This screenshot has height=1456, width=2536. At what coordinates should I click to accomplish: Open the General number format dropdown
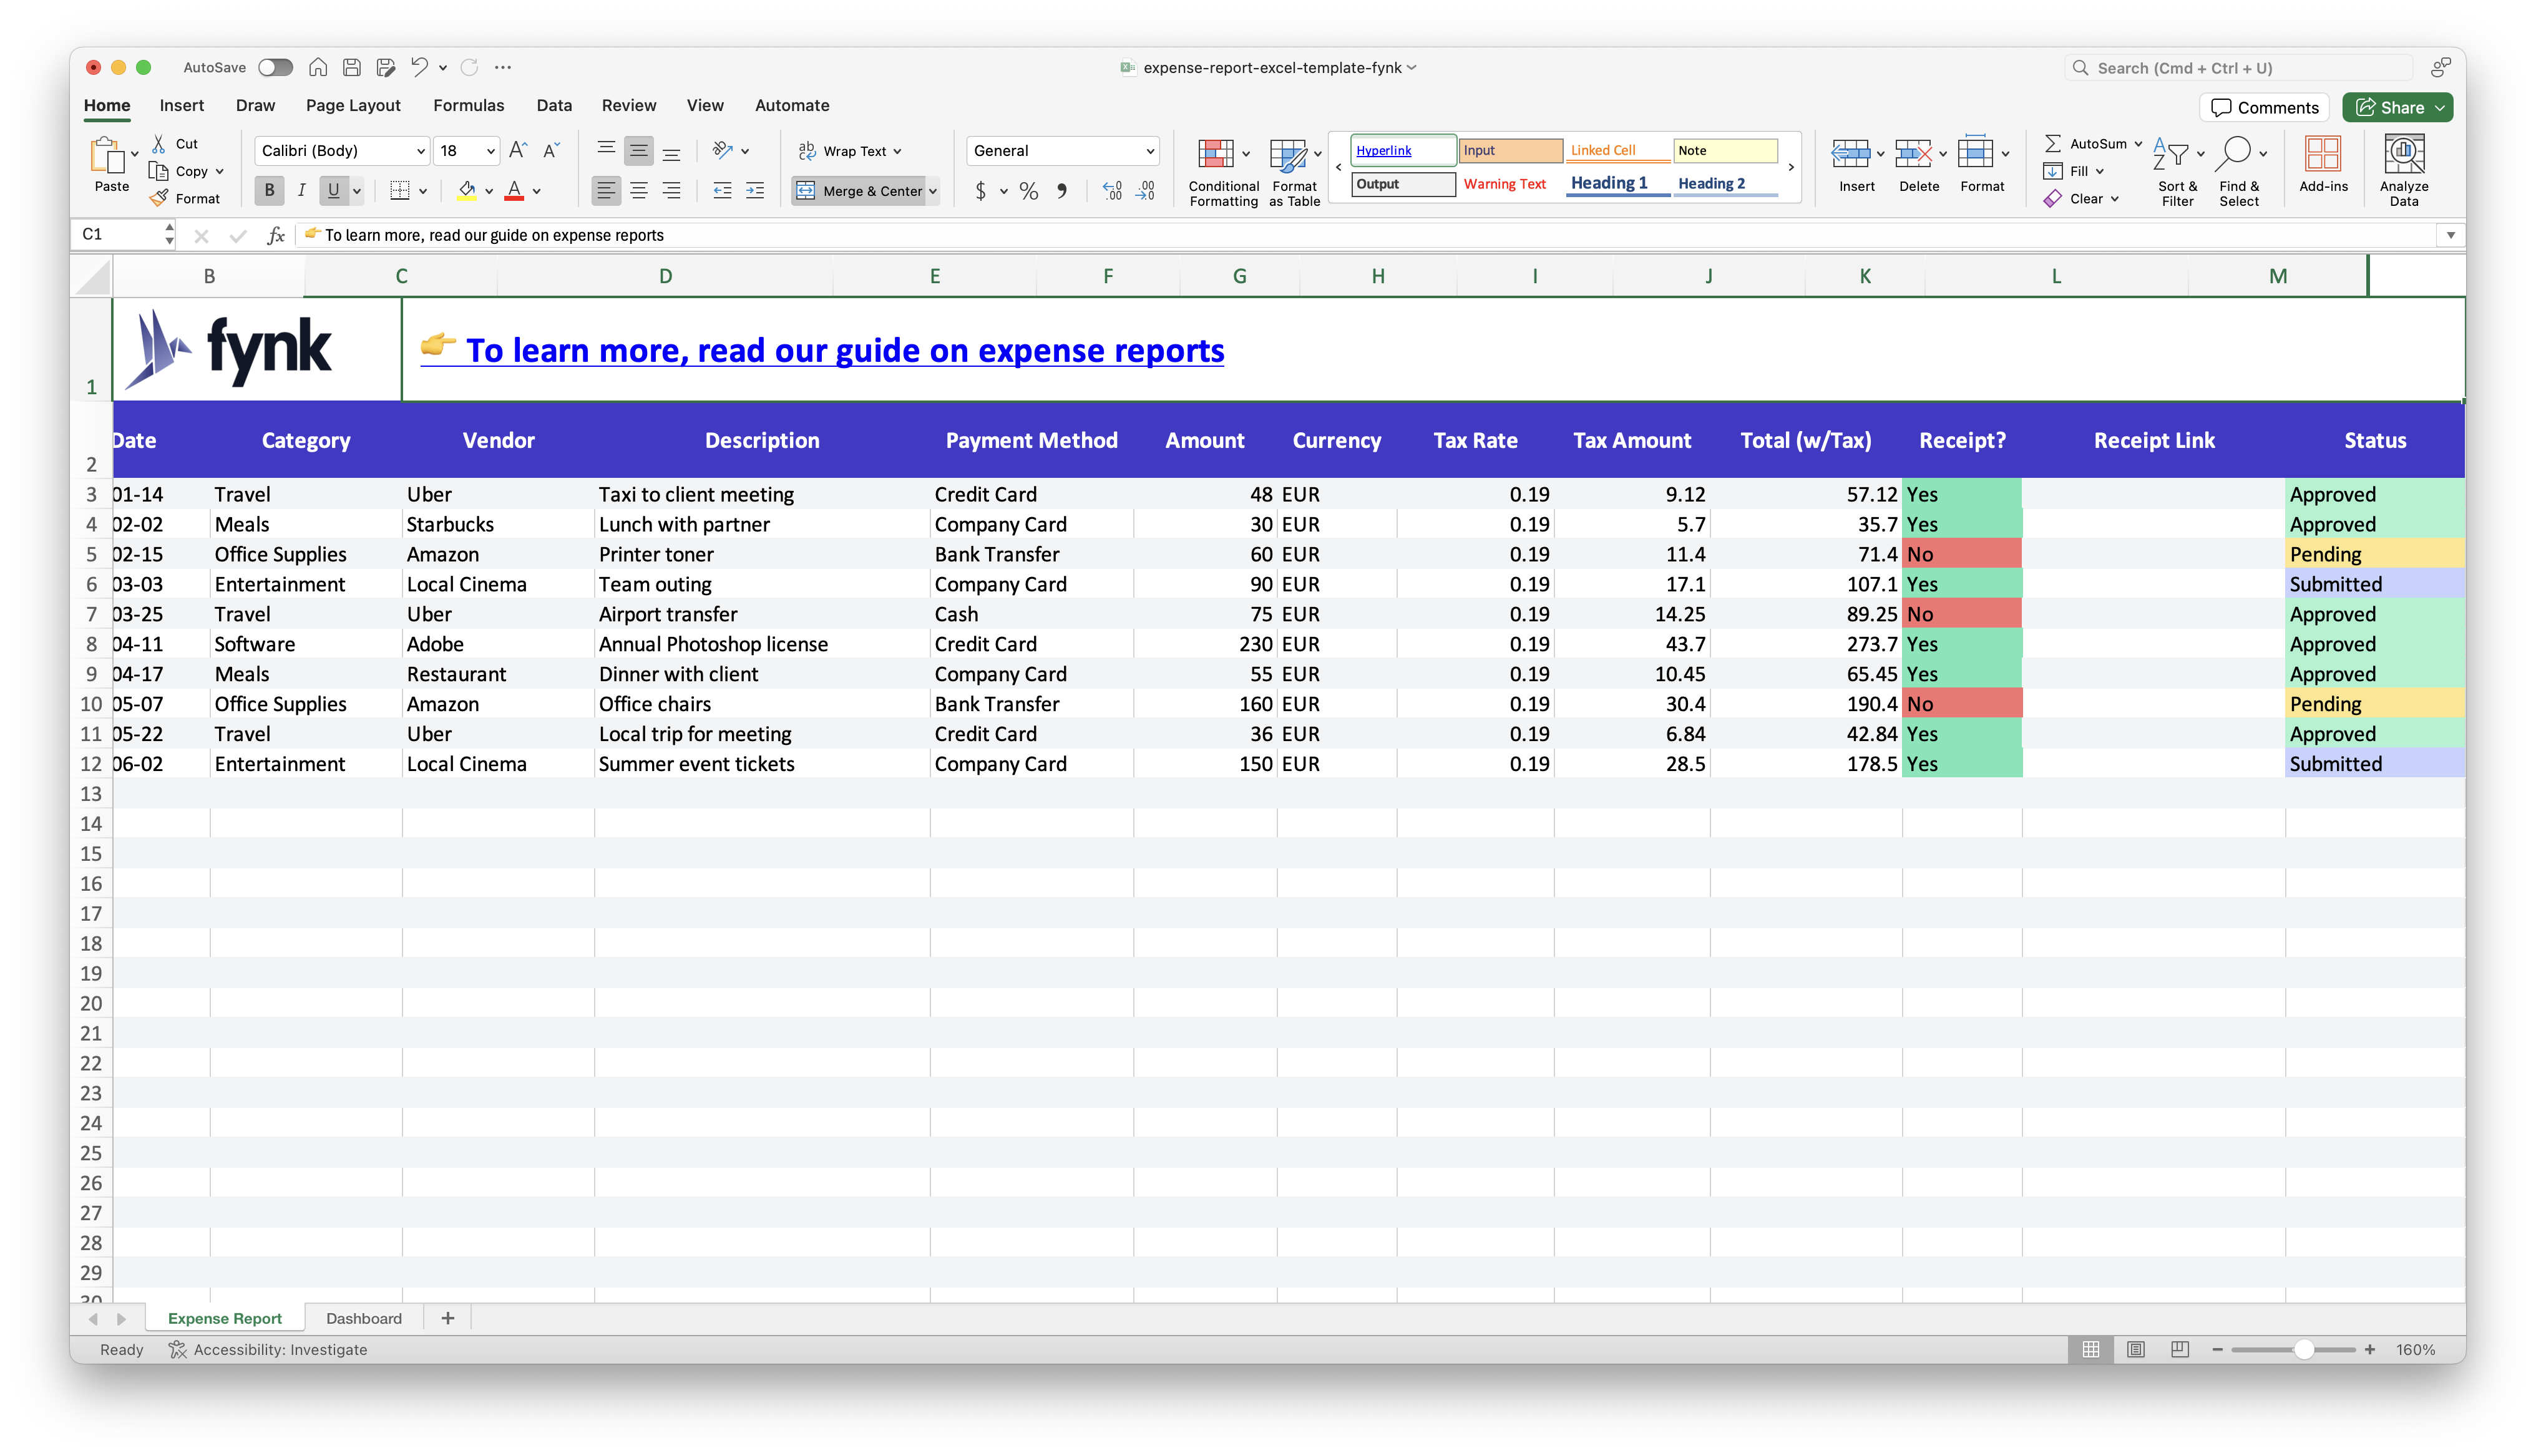coord(1150,150)
